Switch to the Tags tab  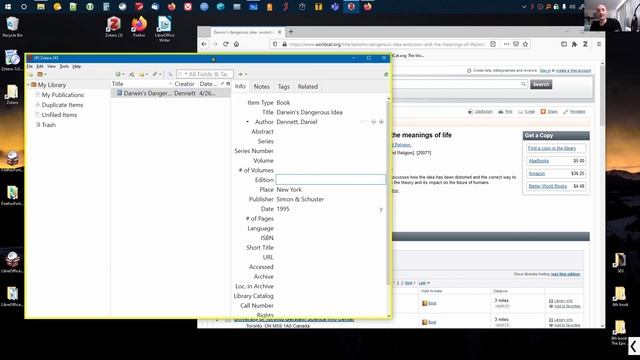[284, 87]
